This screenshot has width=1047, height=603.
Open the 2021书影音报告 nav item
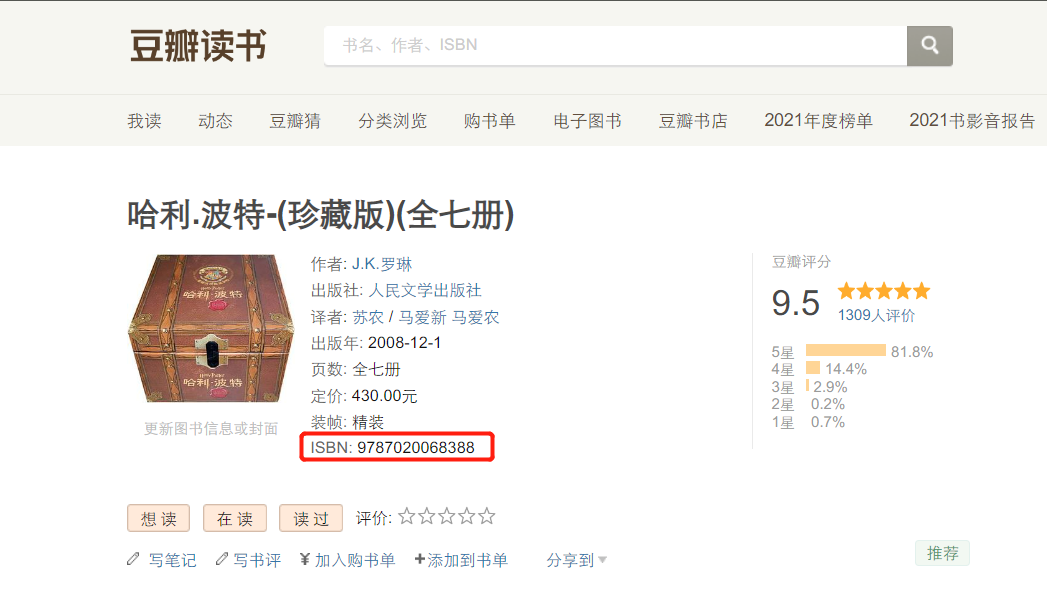972,121
